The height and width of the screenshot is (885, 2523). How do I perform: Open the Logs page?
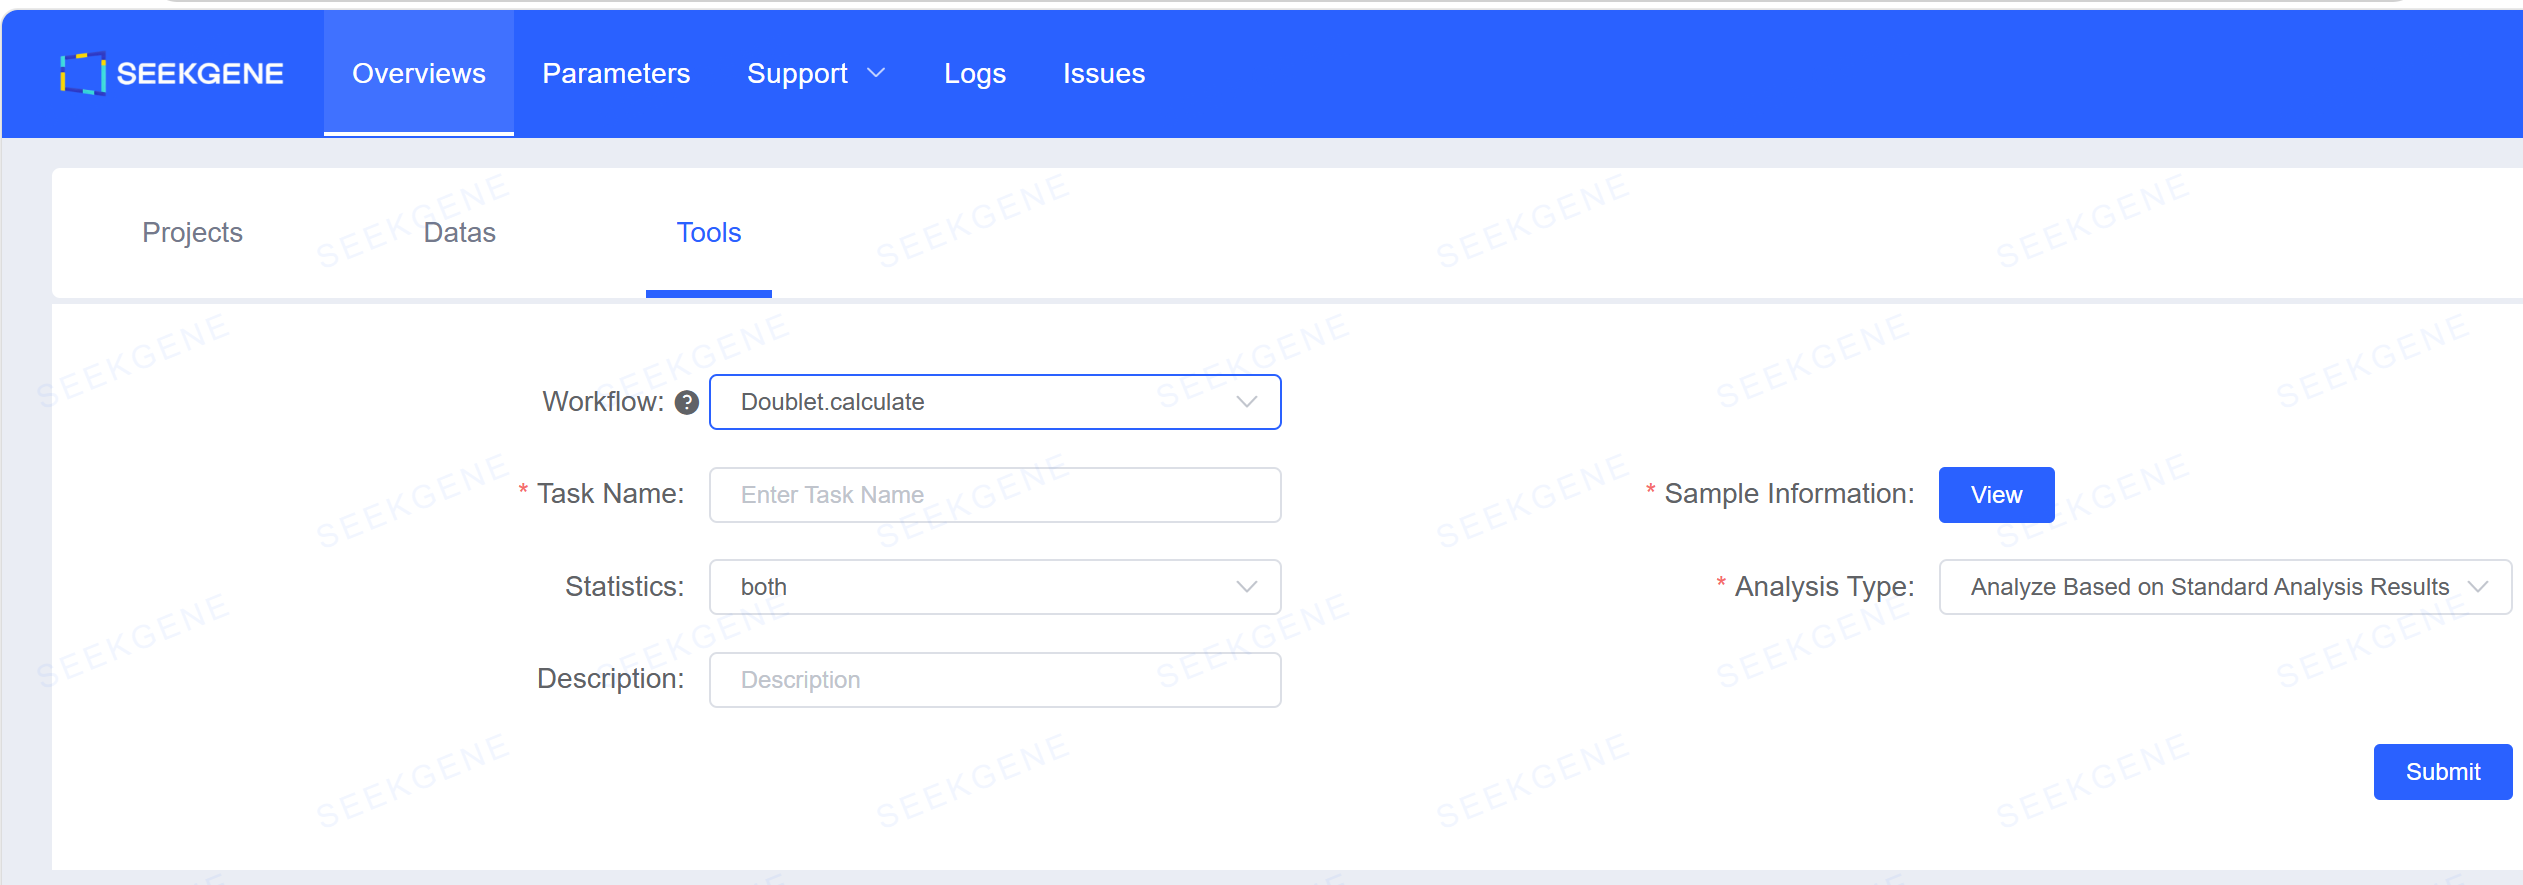pyautogui.click(x=975, y=73)
